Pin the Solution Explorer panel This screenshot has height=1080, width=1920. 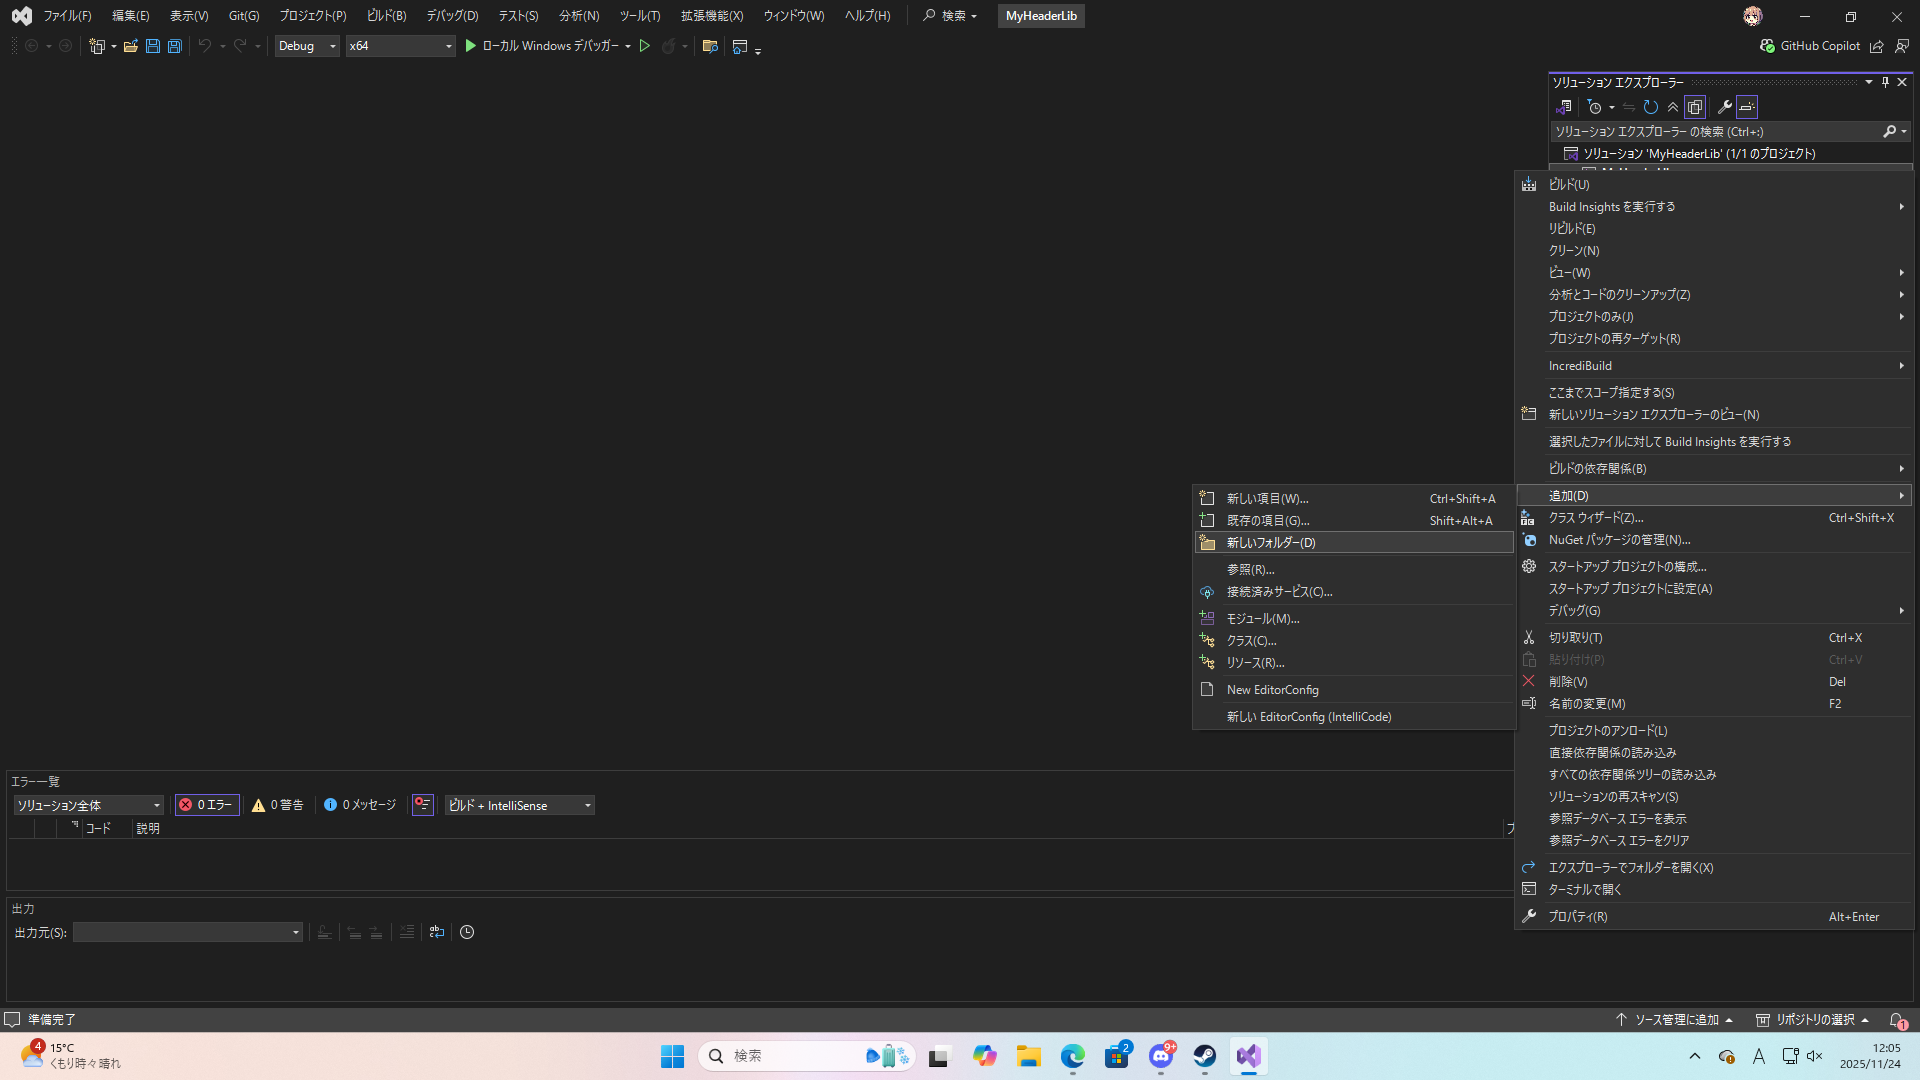[1885, 82]
